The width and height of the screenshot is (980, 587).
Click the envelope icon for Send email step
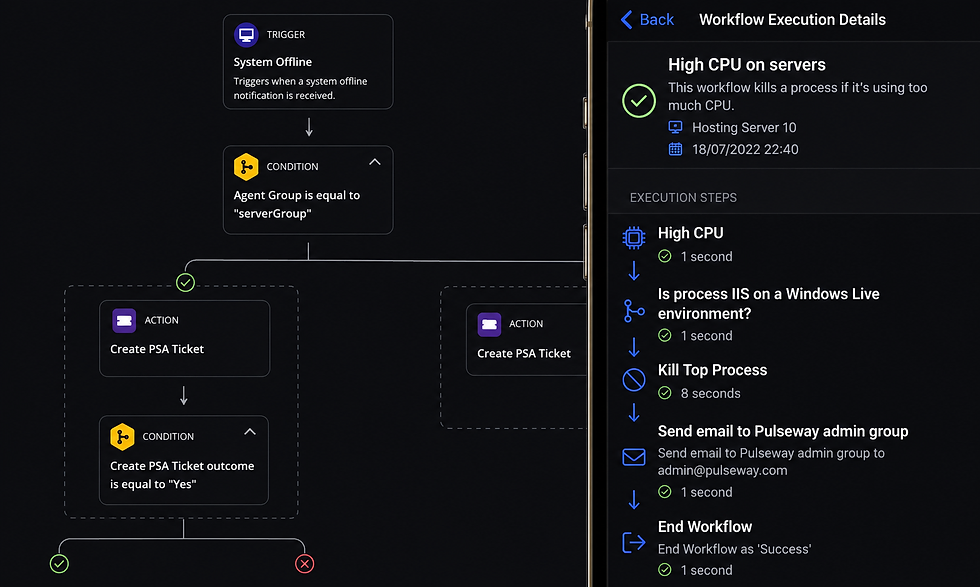(x=634, y=457)
